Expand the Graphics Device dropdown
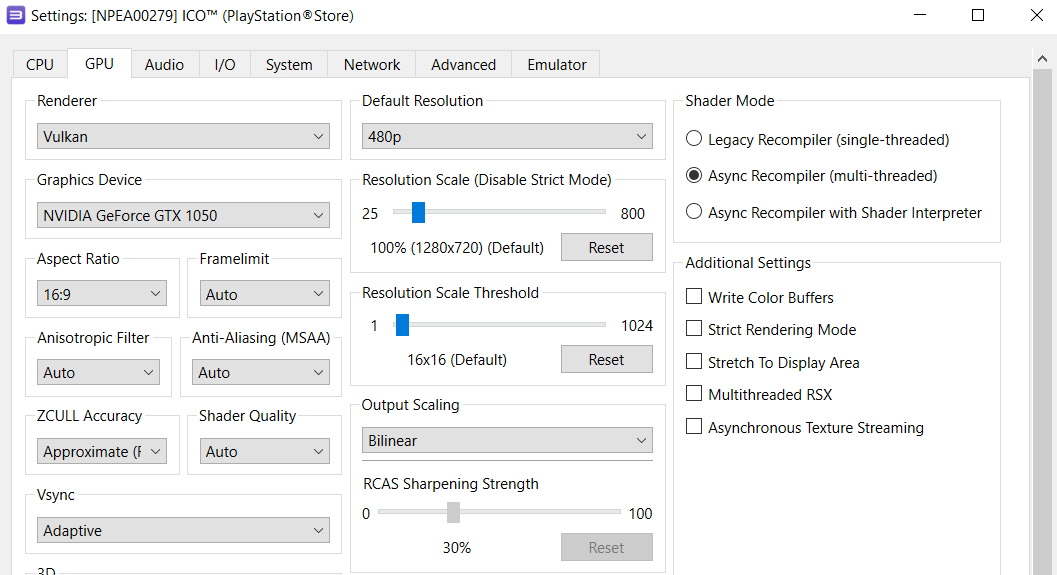The height and width of the screenshot is (575, 1057). coord(185,215)
